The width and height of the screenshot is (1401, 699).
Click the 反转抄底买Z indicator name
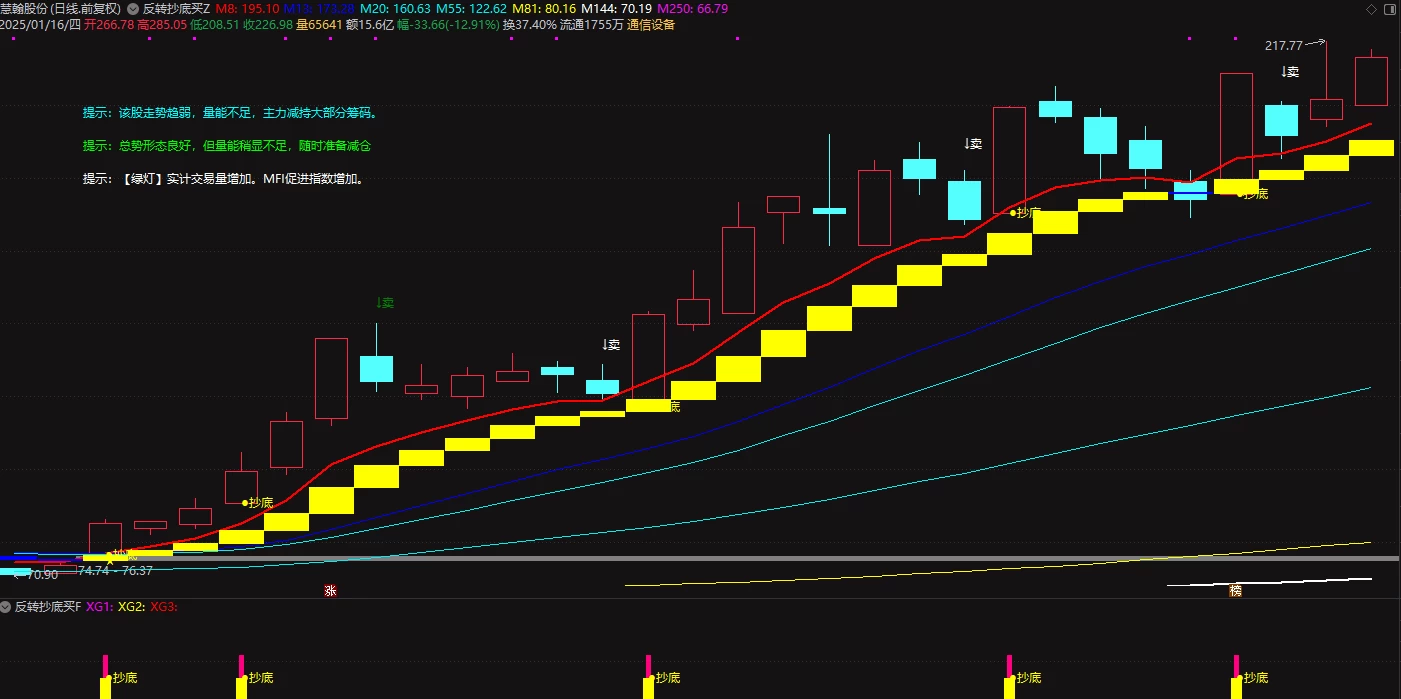[177, 8]
